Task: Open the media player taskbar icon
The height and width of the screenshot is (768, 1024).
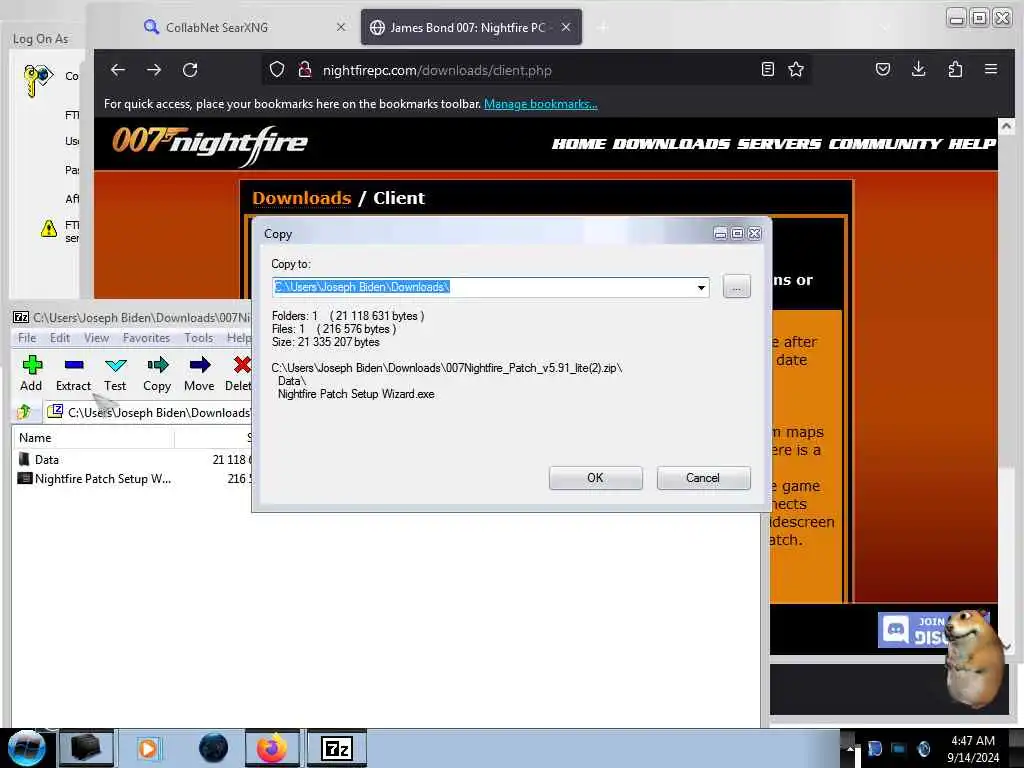Action: pyautogui.click(x=148, y=748)
